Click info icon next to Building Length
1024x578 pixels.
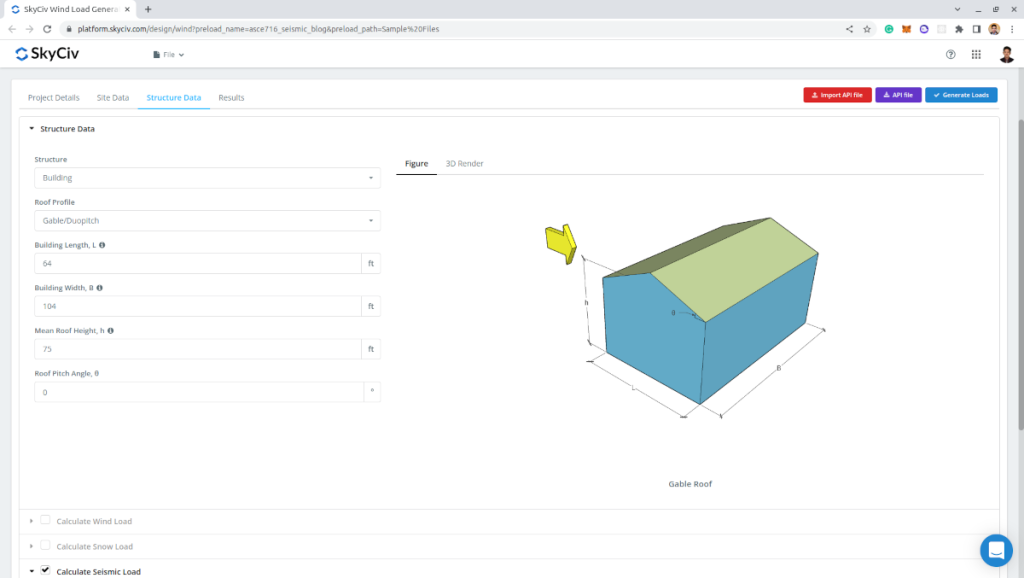pos(103,245)
